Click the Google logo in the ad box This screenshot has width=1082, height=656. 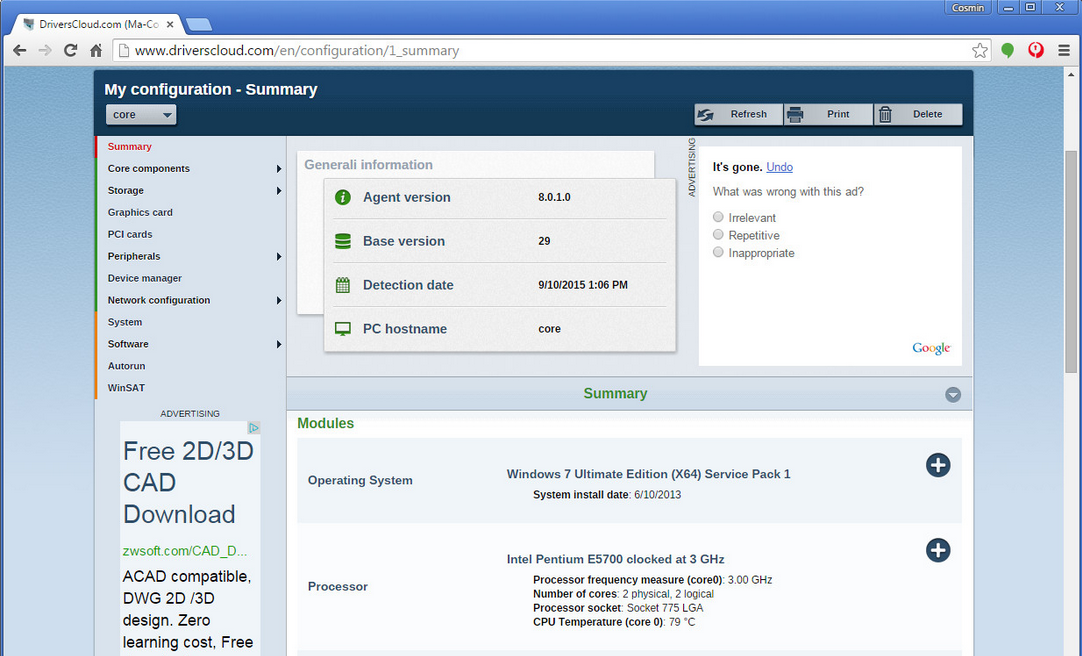931,348
